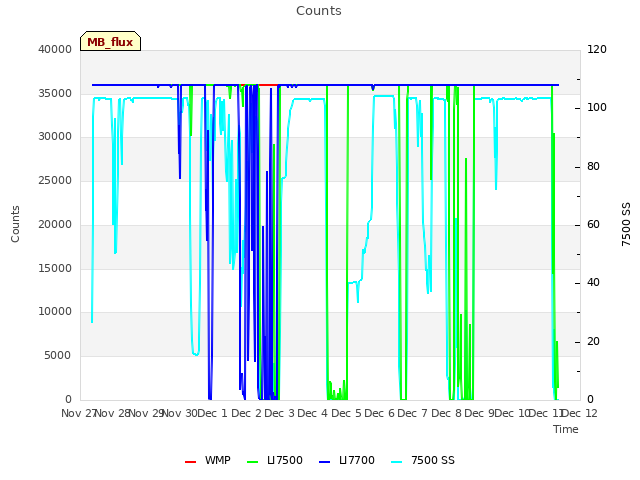This screenshot has height=480, width=640.
Task: Click the 20 right-axis tick label
Action: tap(593, 341)
